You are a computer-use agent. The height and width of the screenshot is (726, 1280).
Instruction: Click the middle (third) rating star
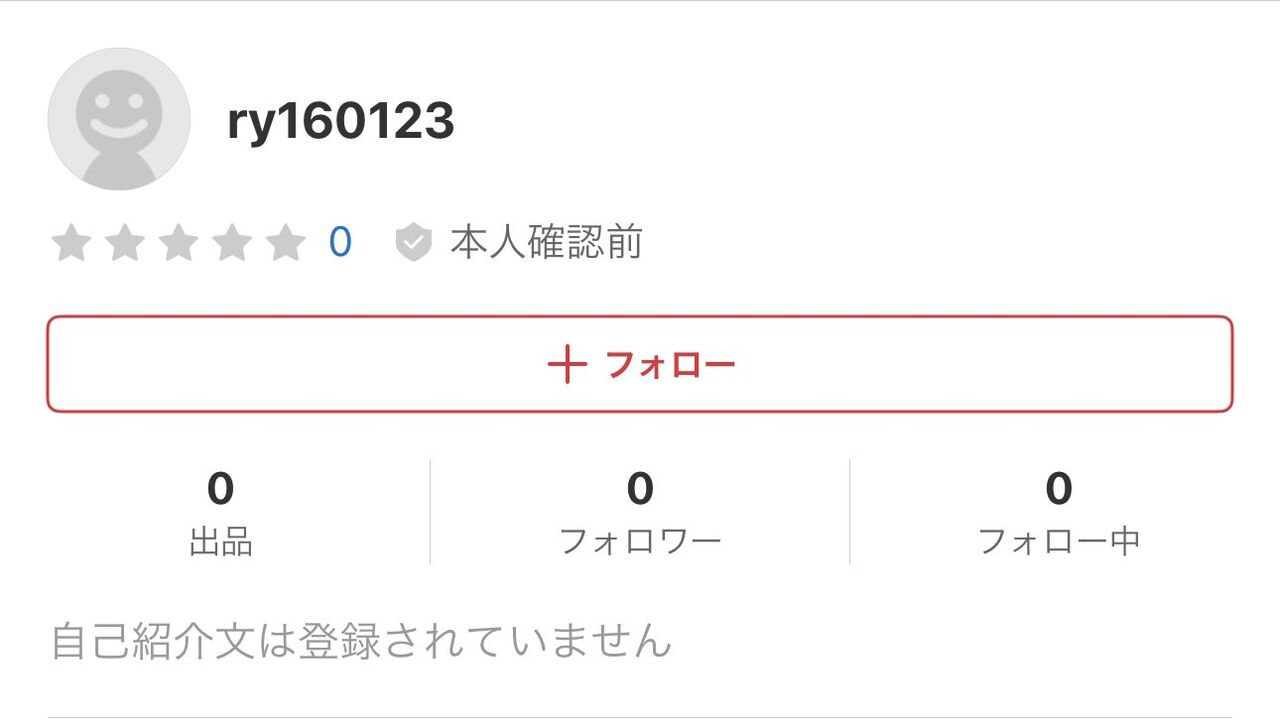179,242
